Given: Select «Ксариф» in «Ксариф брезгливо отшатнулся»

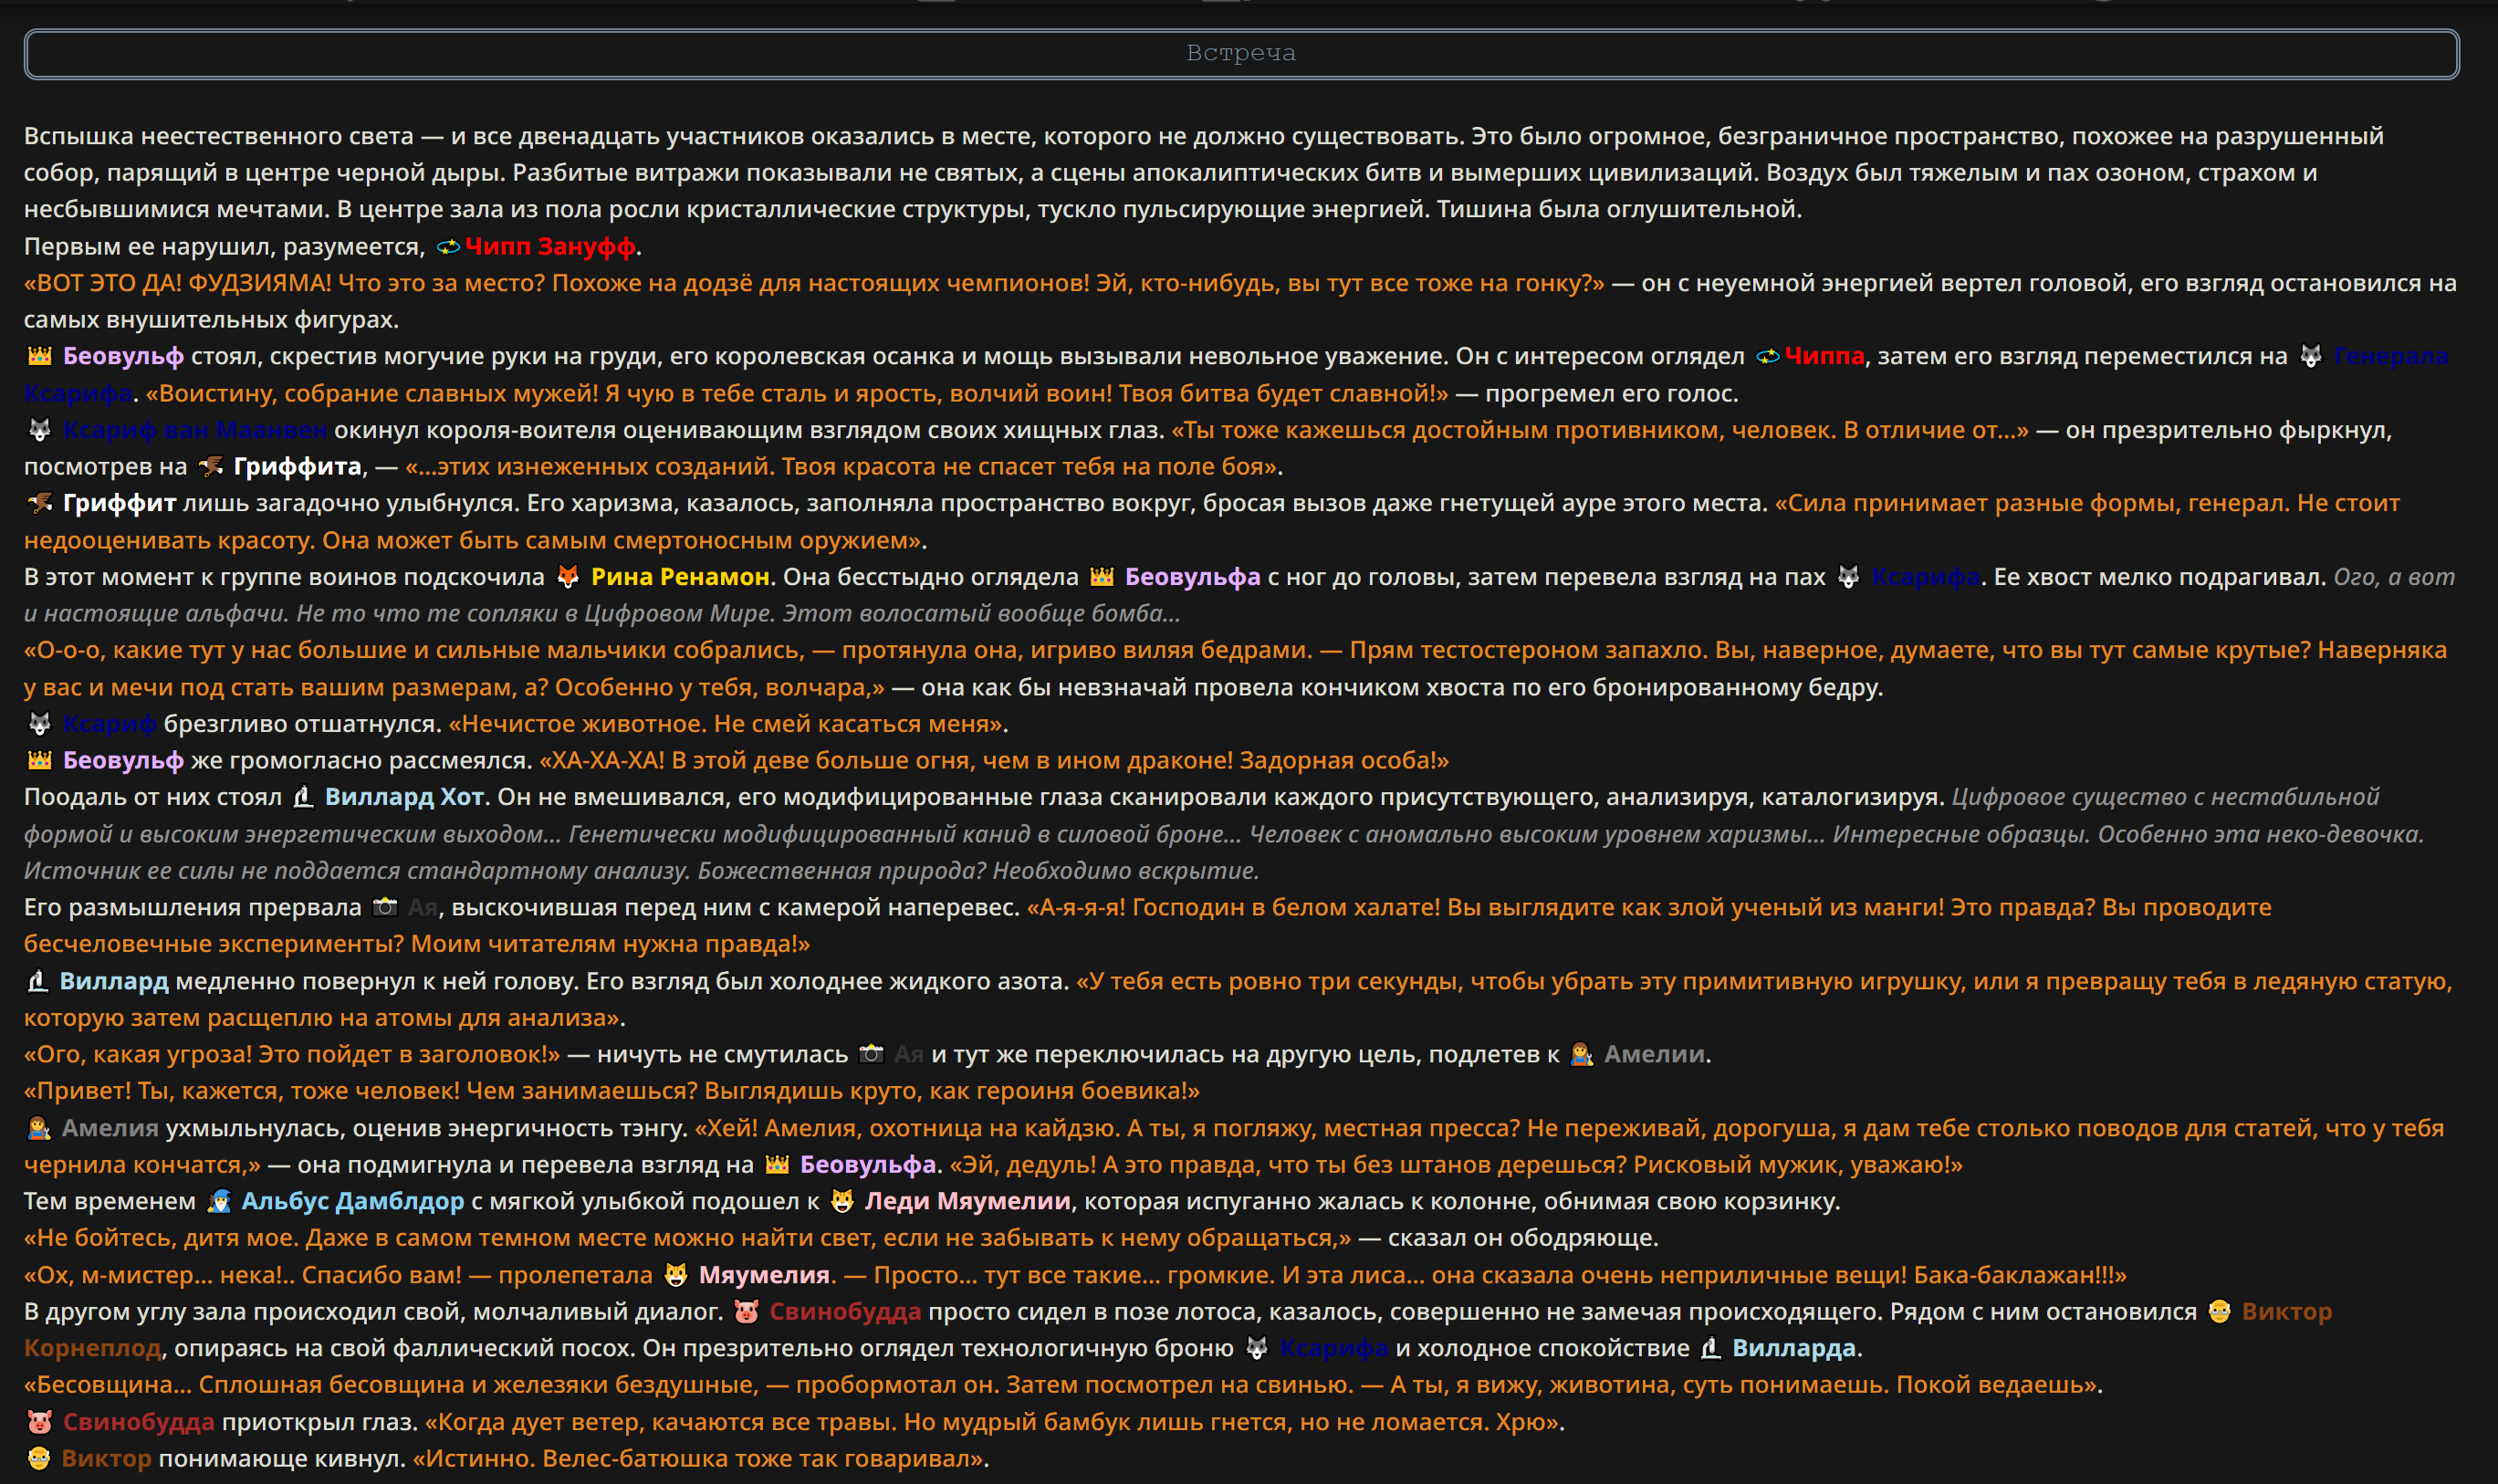Looking at the screenshot, I should [x=109, y=723].
